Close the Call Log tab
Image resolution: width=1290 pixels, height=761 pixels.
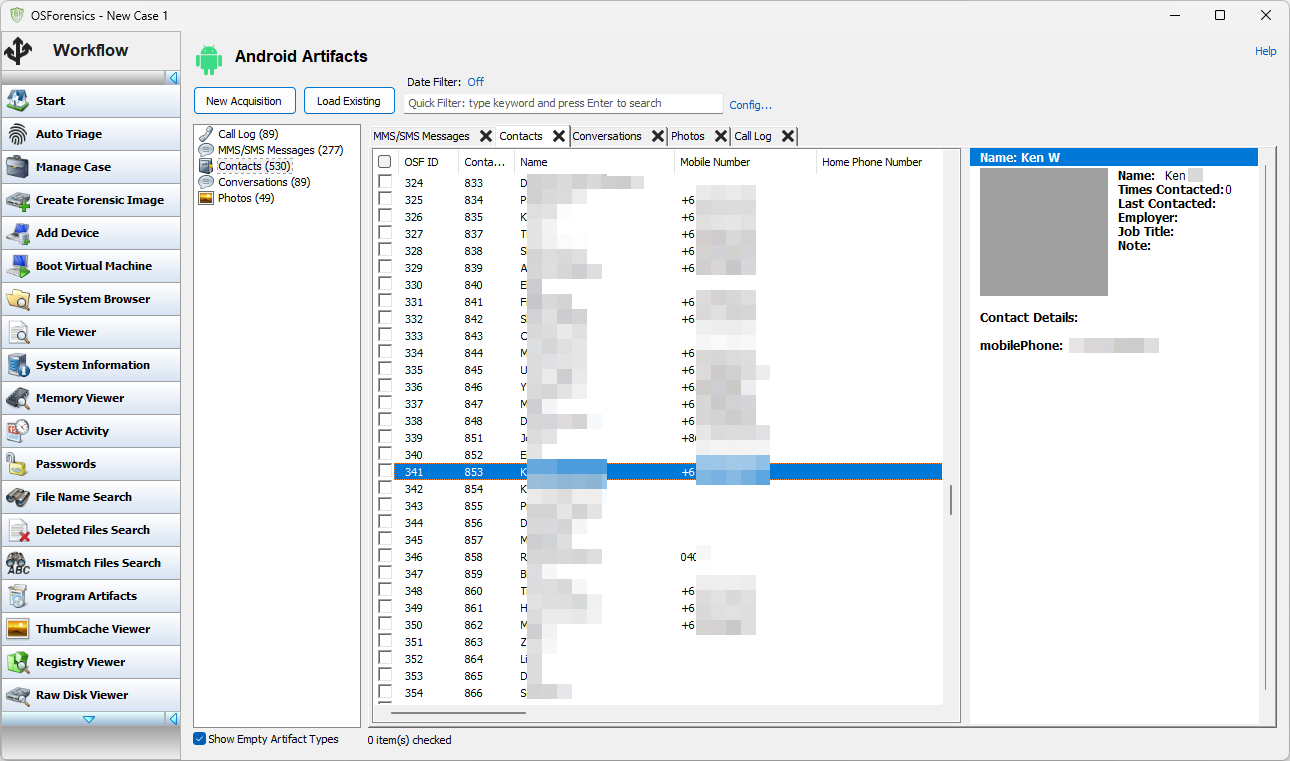pyautogui.click(x=788, y=136)
